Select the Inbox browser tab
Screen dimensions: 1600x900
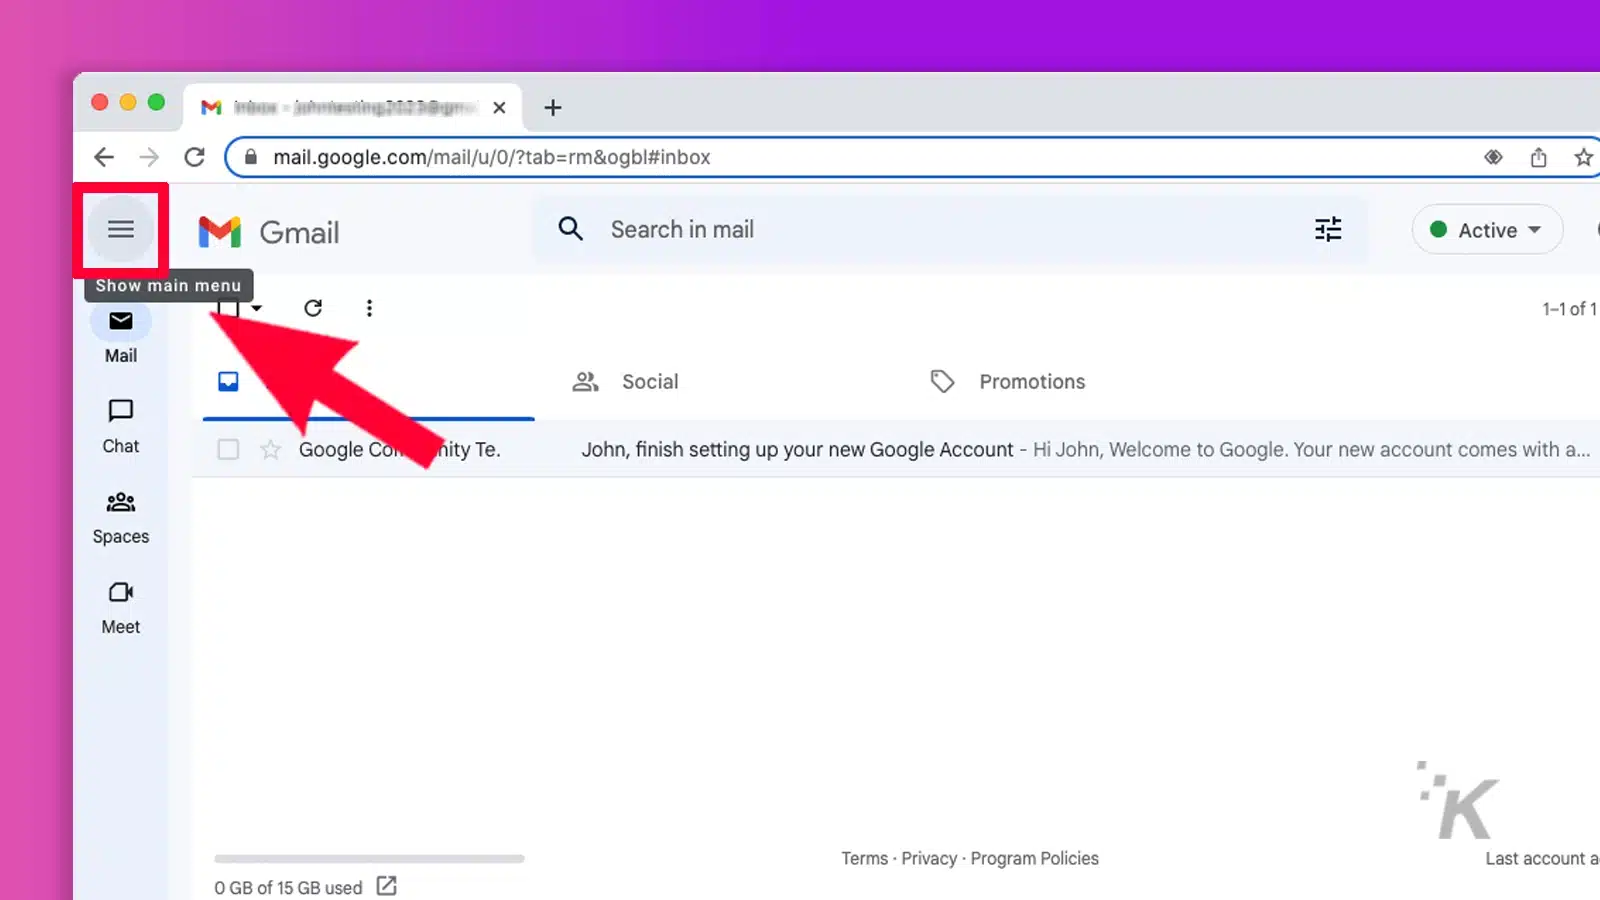[352, 107]
